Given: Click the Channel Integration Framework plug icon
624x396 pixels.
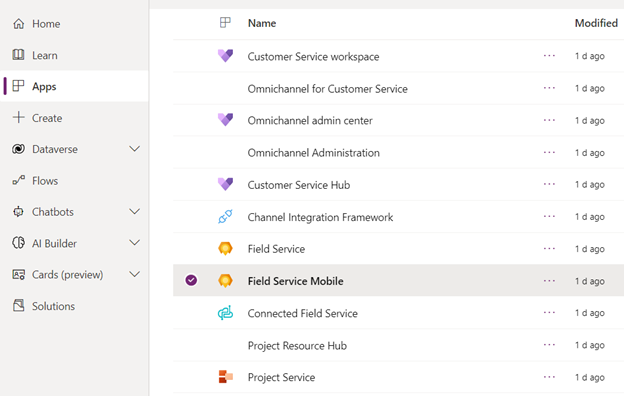Looking at the screenshot, I should tap(225, 217).
